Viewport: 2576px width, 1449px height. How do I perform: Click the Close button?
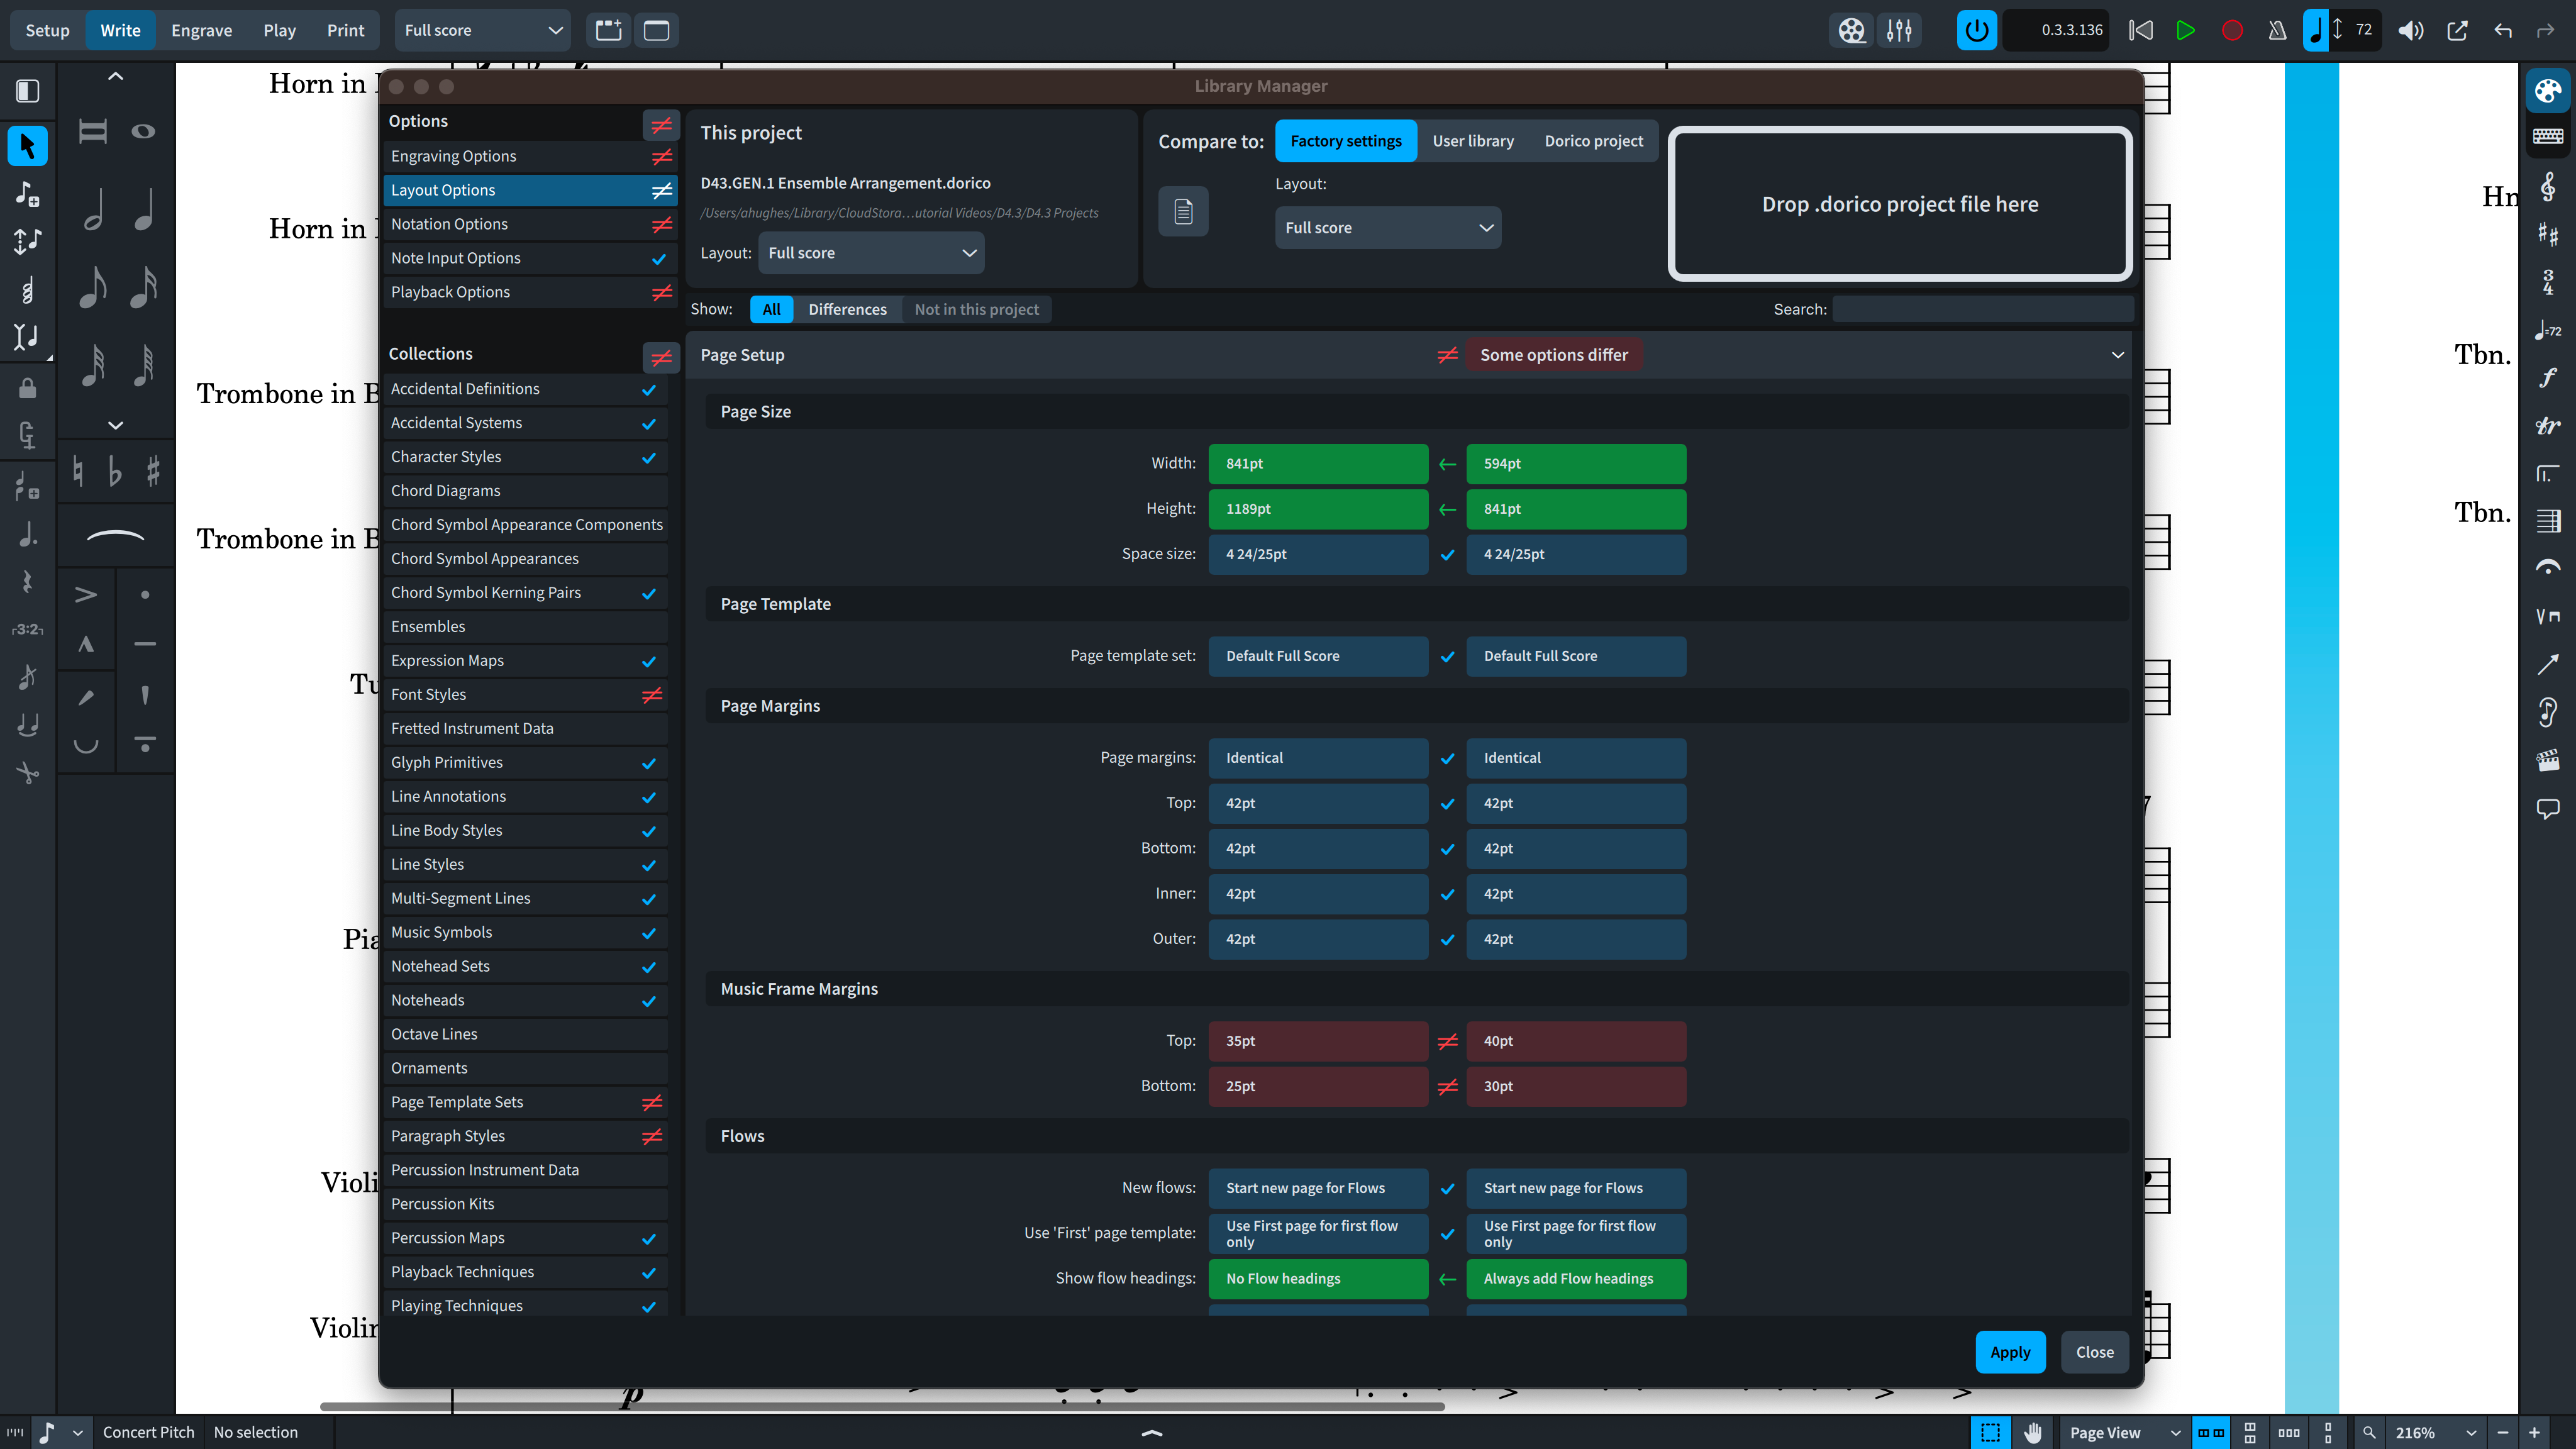click(x=2094, y=1352)
